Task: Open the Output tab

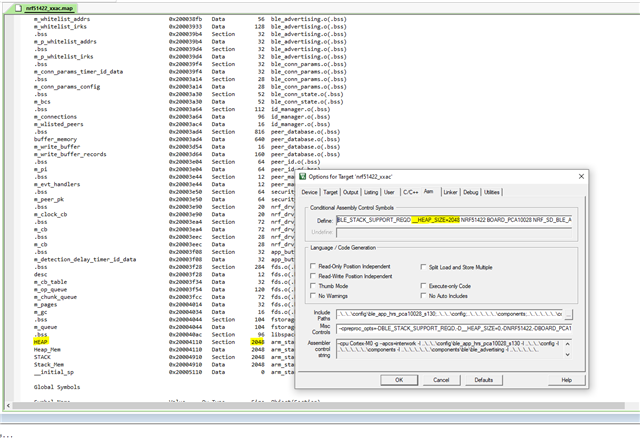Action: click(350, 192)
